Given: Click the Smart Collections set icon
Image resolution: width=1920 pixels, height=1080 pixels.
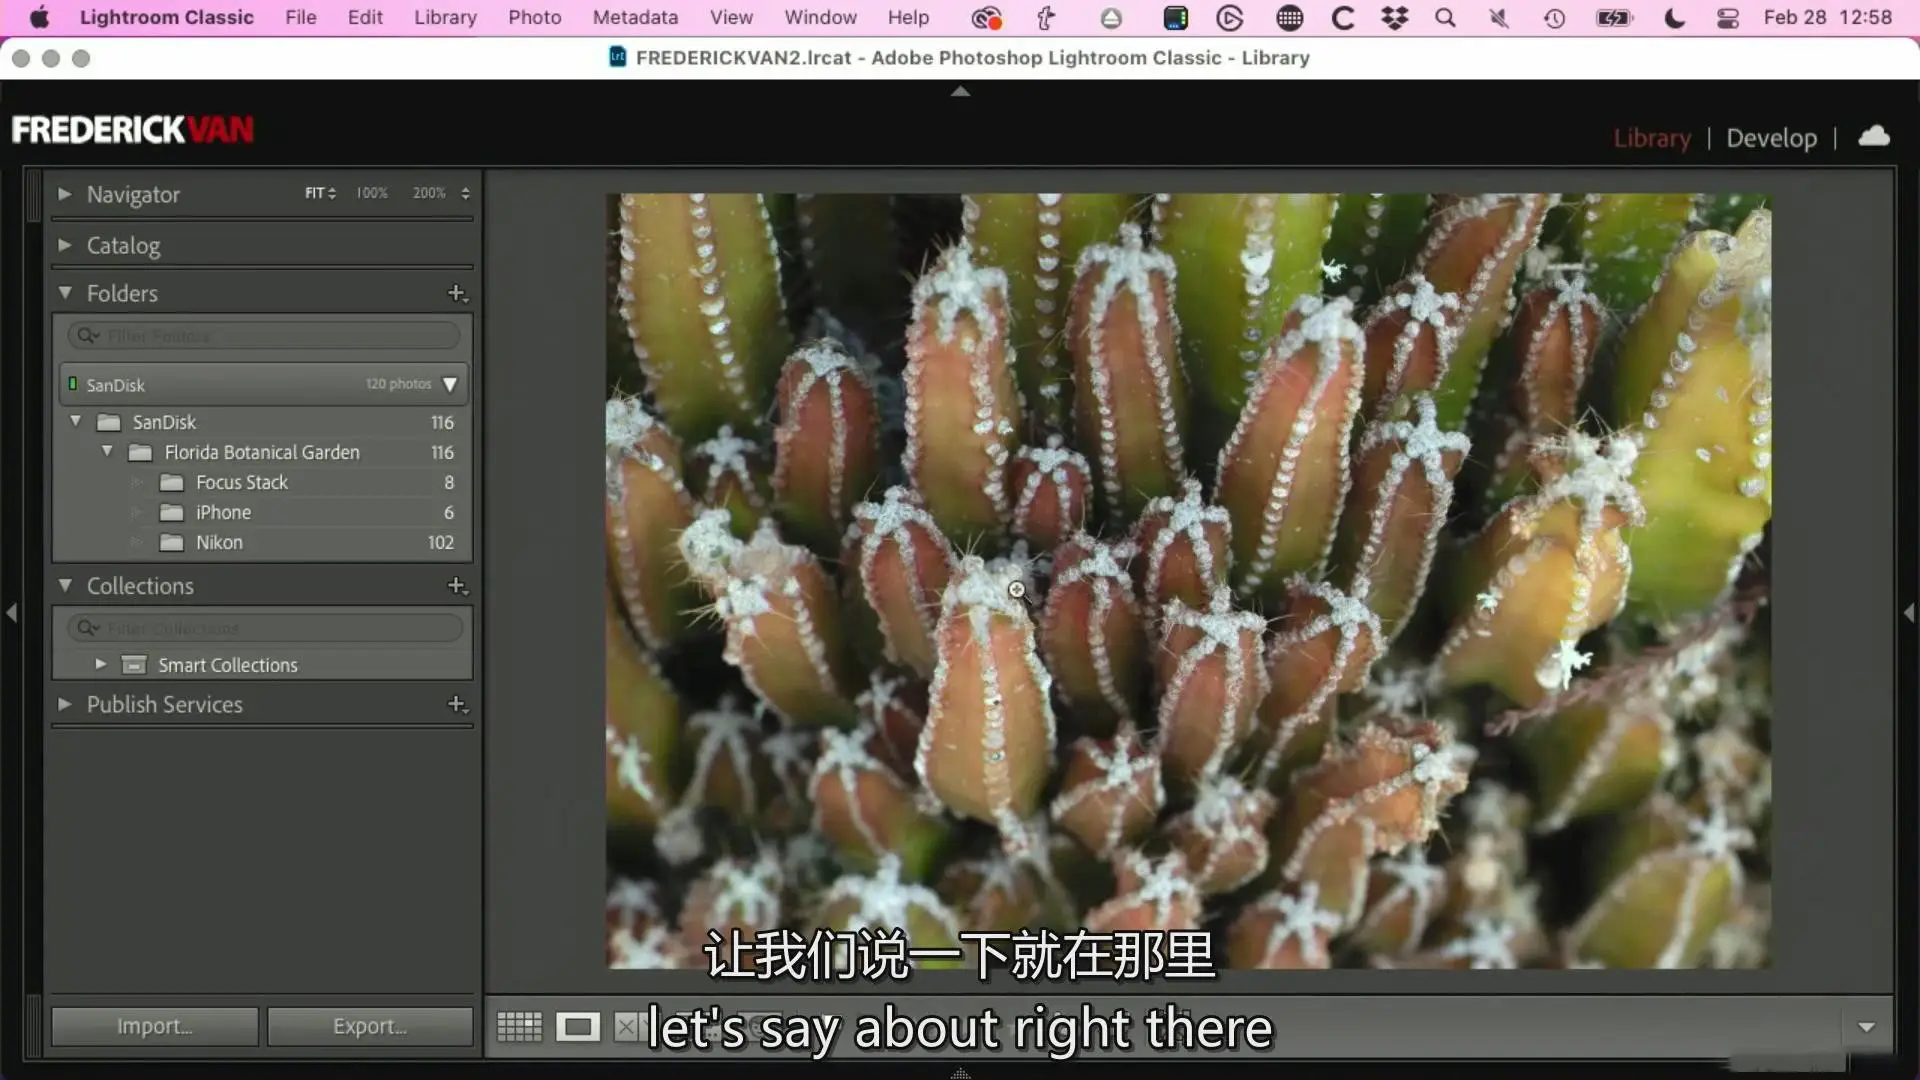Looking at the screenshot, I should [134, 665].
